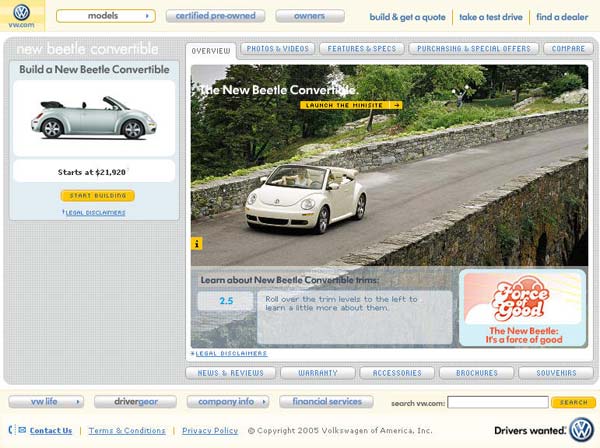Image resolution: width=600 pixels, height=448 pixels.
Task: Click the yellow info icon on the photo
Action: [x=197, y=244]
